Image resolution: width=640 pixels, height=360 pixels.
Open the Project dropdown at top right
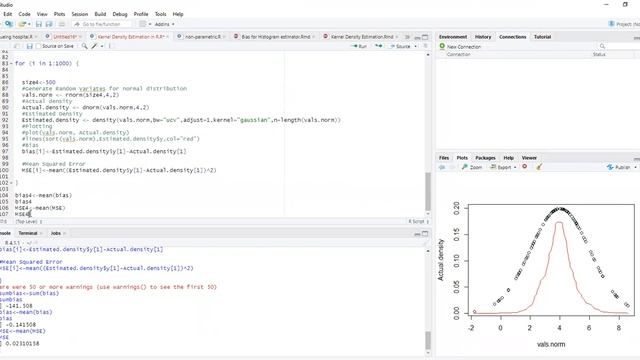coord(624,24)
